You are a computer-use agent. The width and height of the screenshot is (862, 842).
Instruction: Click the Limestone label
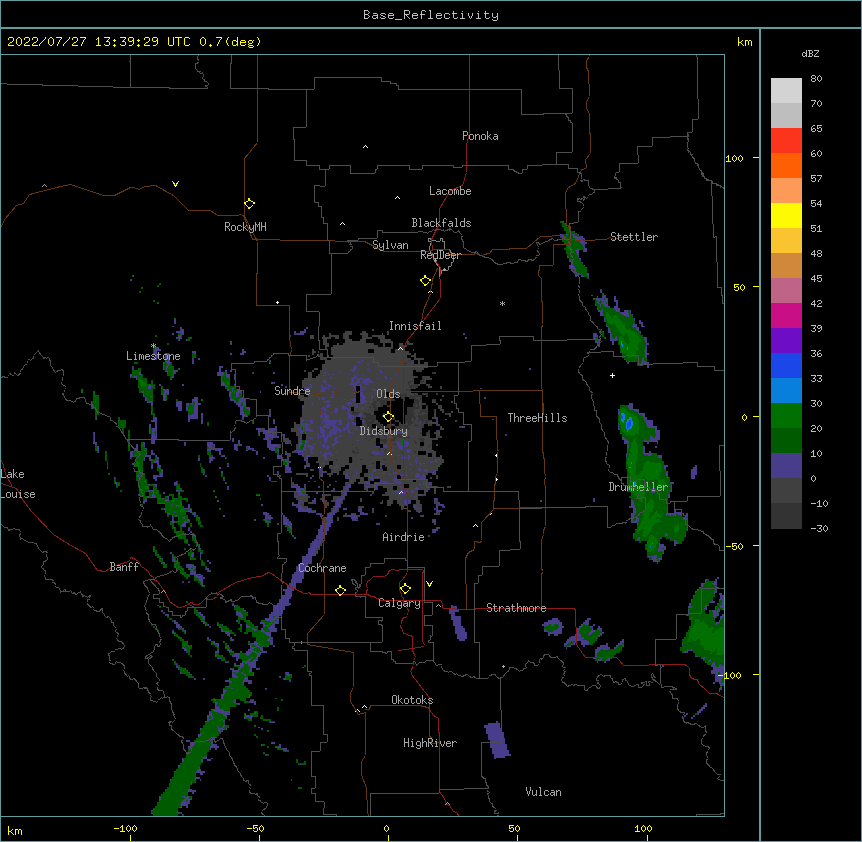[x=153, y=356]
